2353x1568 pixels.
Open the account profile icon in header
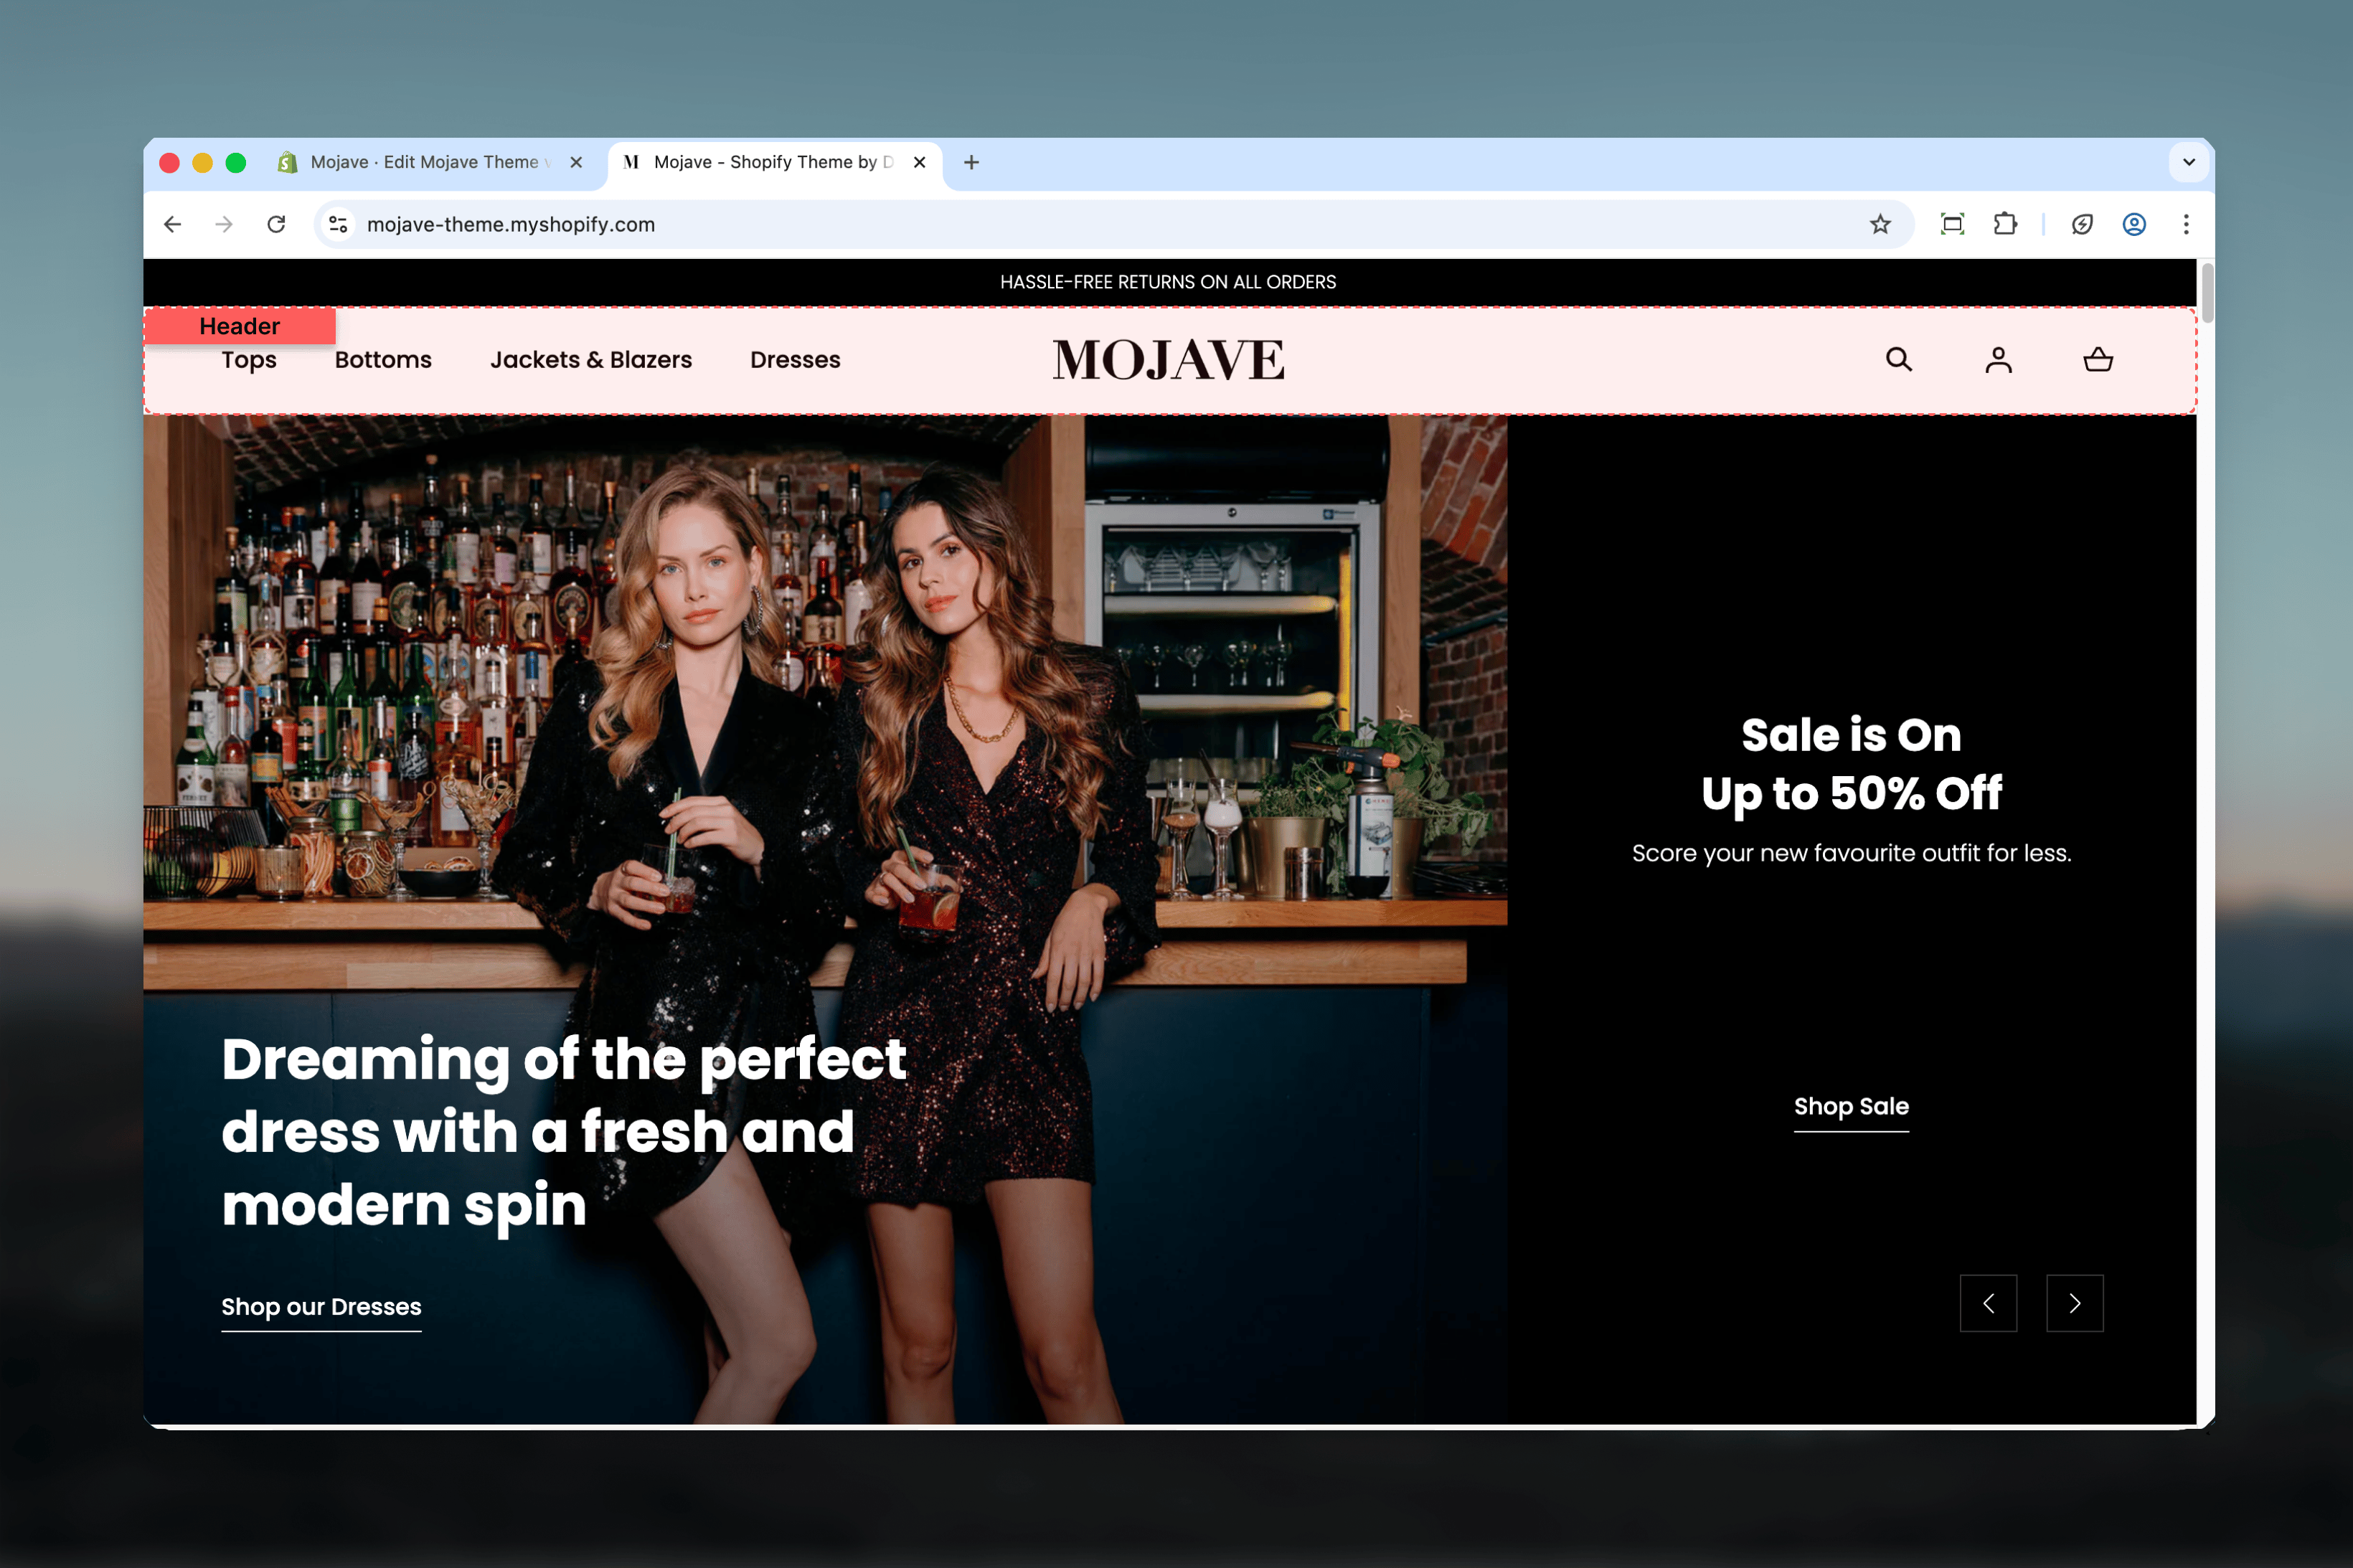1998,360
